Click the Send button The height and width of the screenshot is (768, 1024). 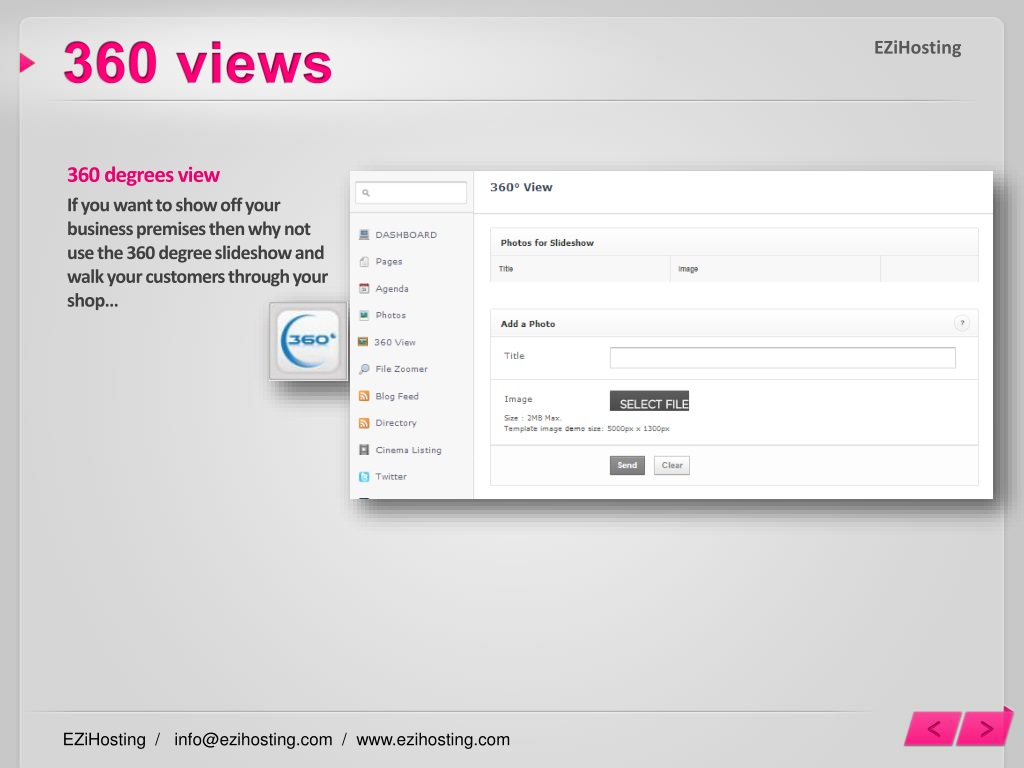[x=627, y=465]
